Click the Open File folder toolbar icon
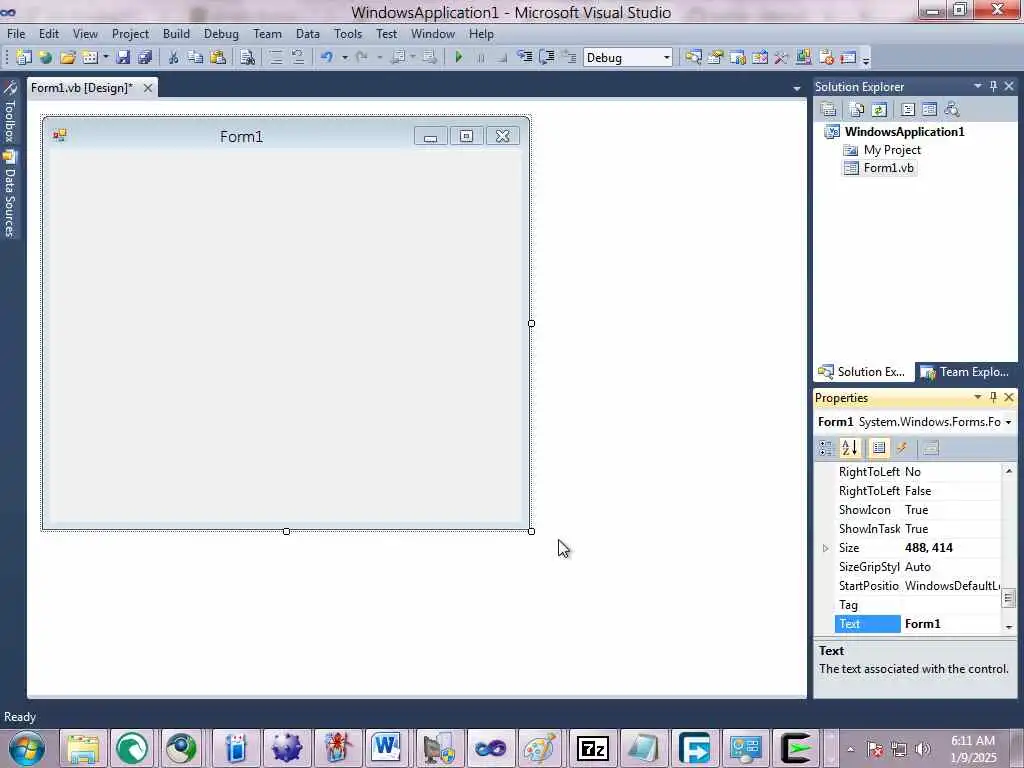The image size is (1024, 768). (x=67, y=57)
